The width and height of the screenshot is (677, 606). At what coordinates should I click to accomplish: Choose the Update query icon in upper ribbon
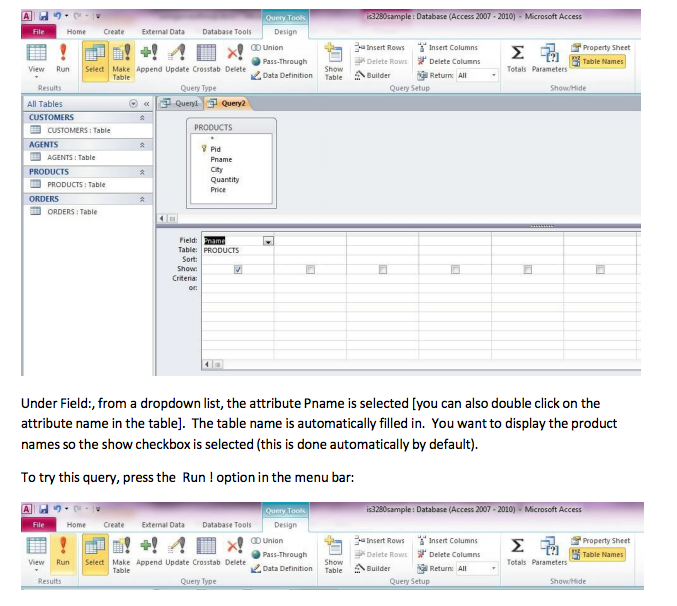point(177,53)
